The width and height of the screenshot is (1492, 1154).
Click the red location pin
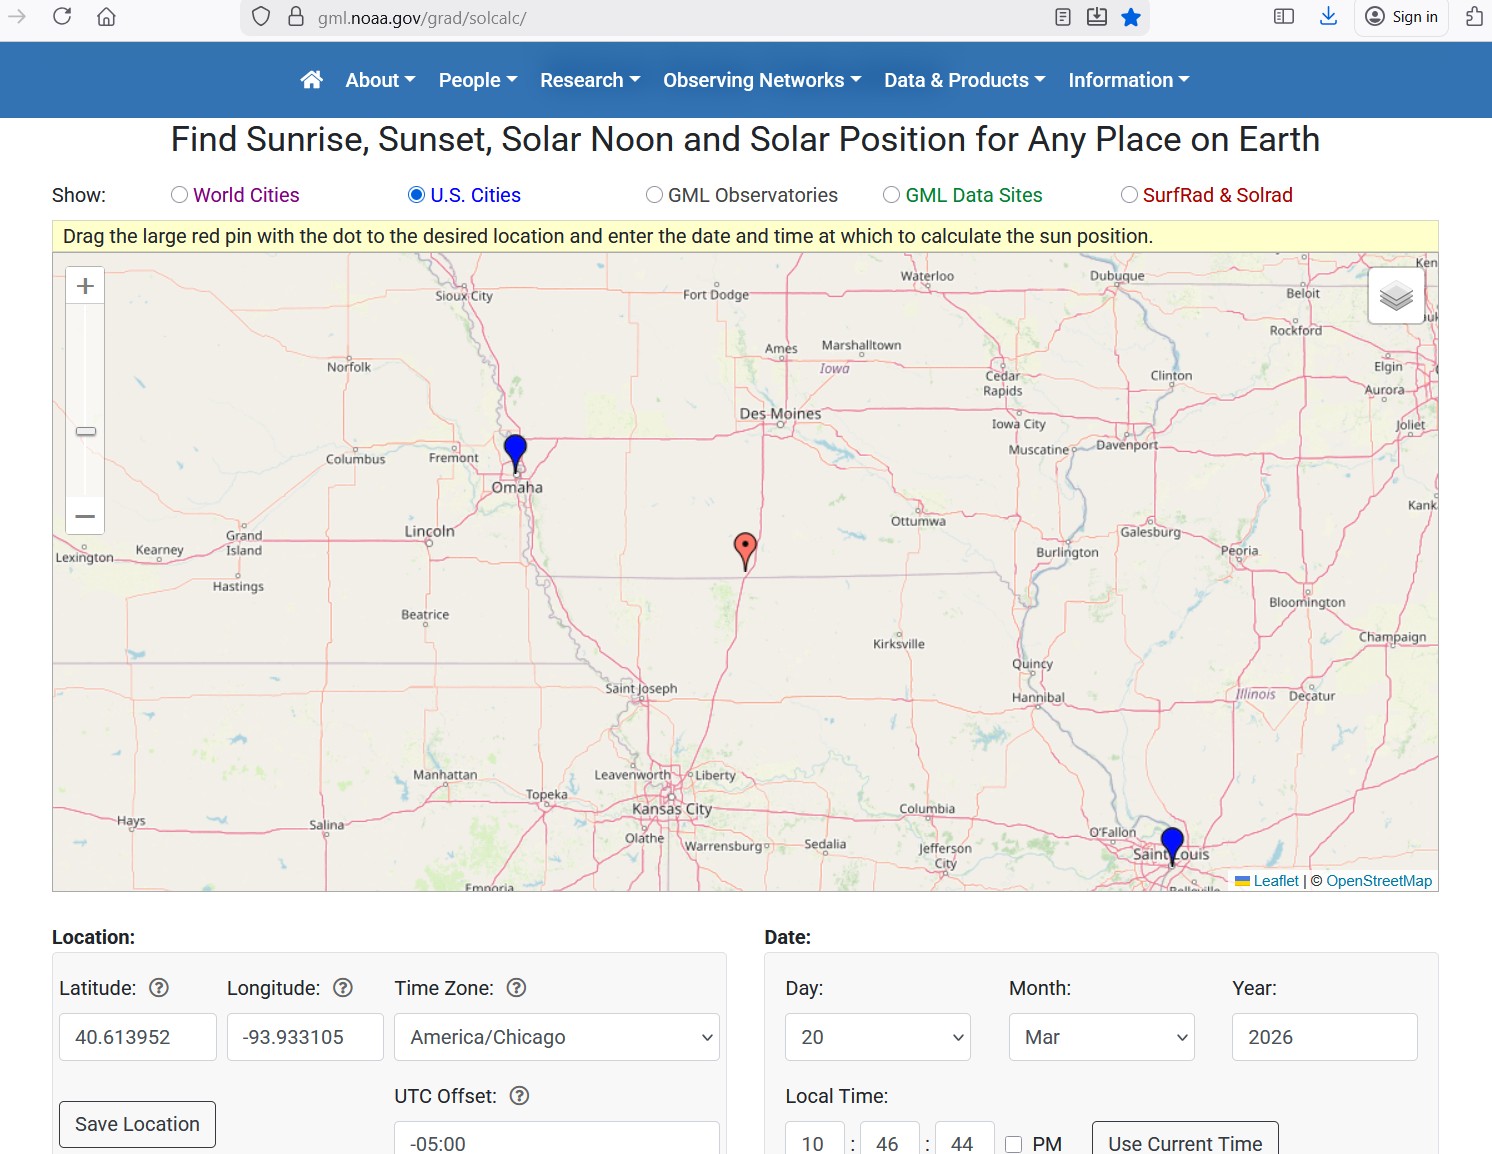745,548
